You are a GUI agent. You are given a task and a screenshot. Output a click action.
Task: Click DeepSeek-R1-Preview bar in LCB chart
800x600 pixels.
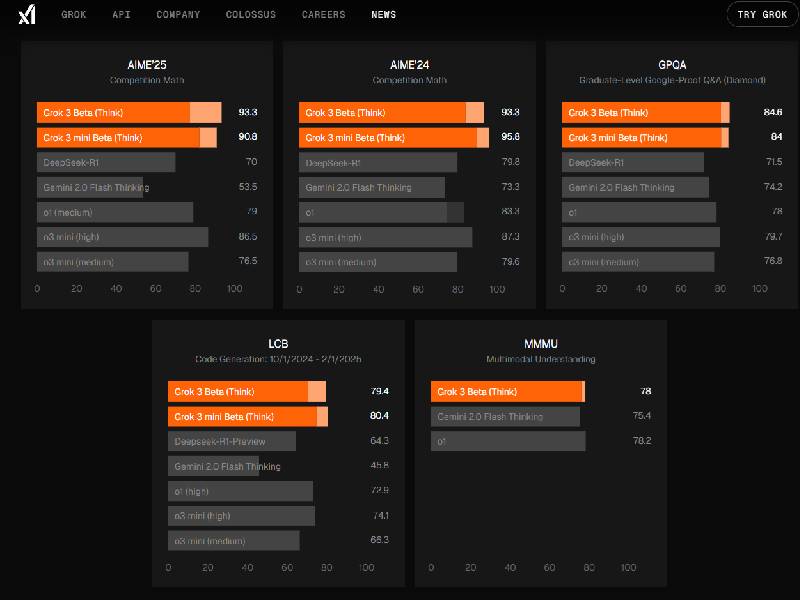[231, 441]
